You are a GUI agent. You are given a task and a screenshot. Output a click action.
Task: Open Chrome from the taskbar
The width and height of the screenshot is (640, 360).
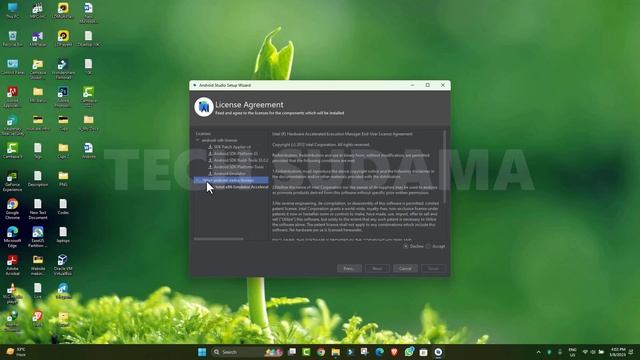321,352
